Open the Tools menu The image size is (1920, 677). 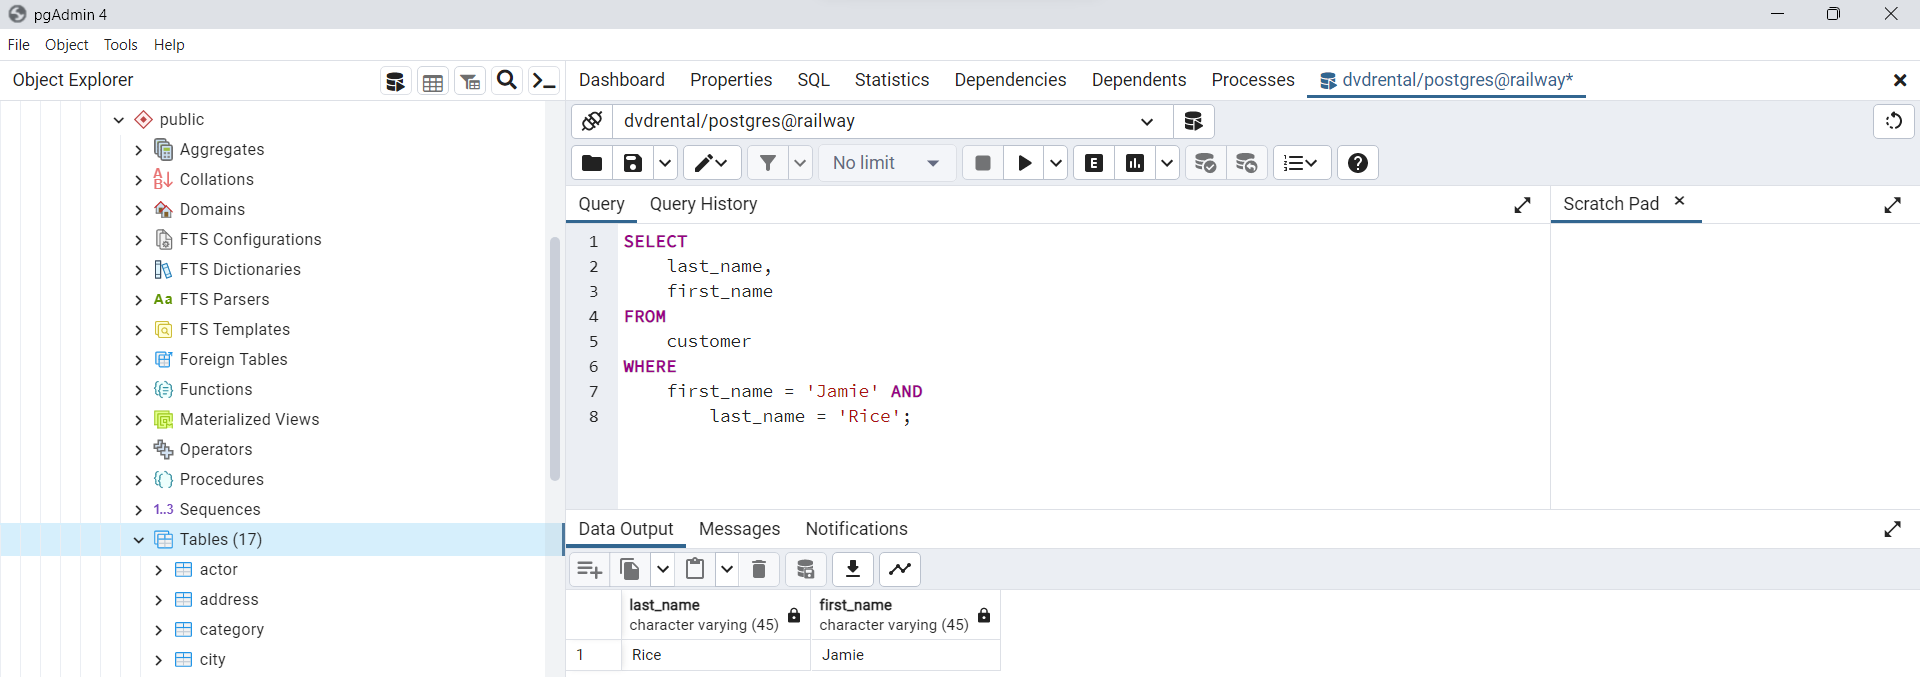click(121, 45)
